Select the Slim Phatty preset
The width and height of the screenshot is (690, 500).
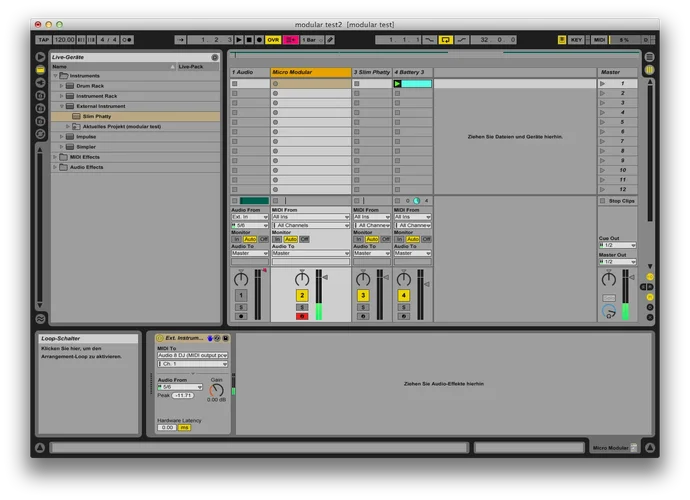[136, 116]
